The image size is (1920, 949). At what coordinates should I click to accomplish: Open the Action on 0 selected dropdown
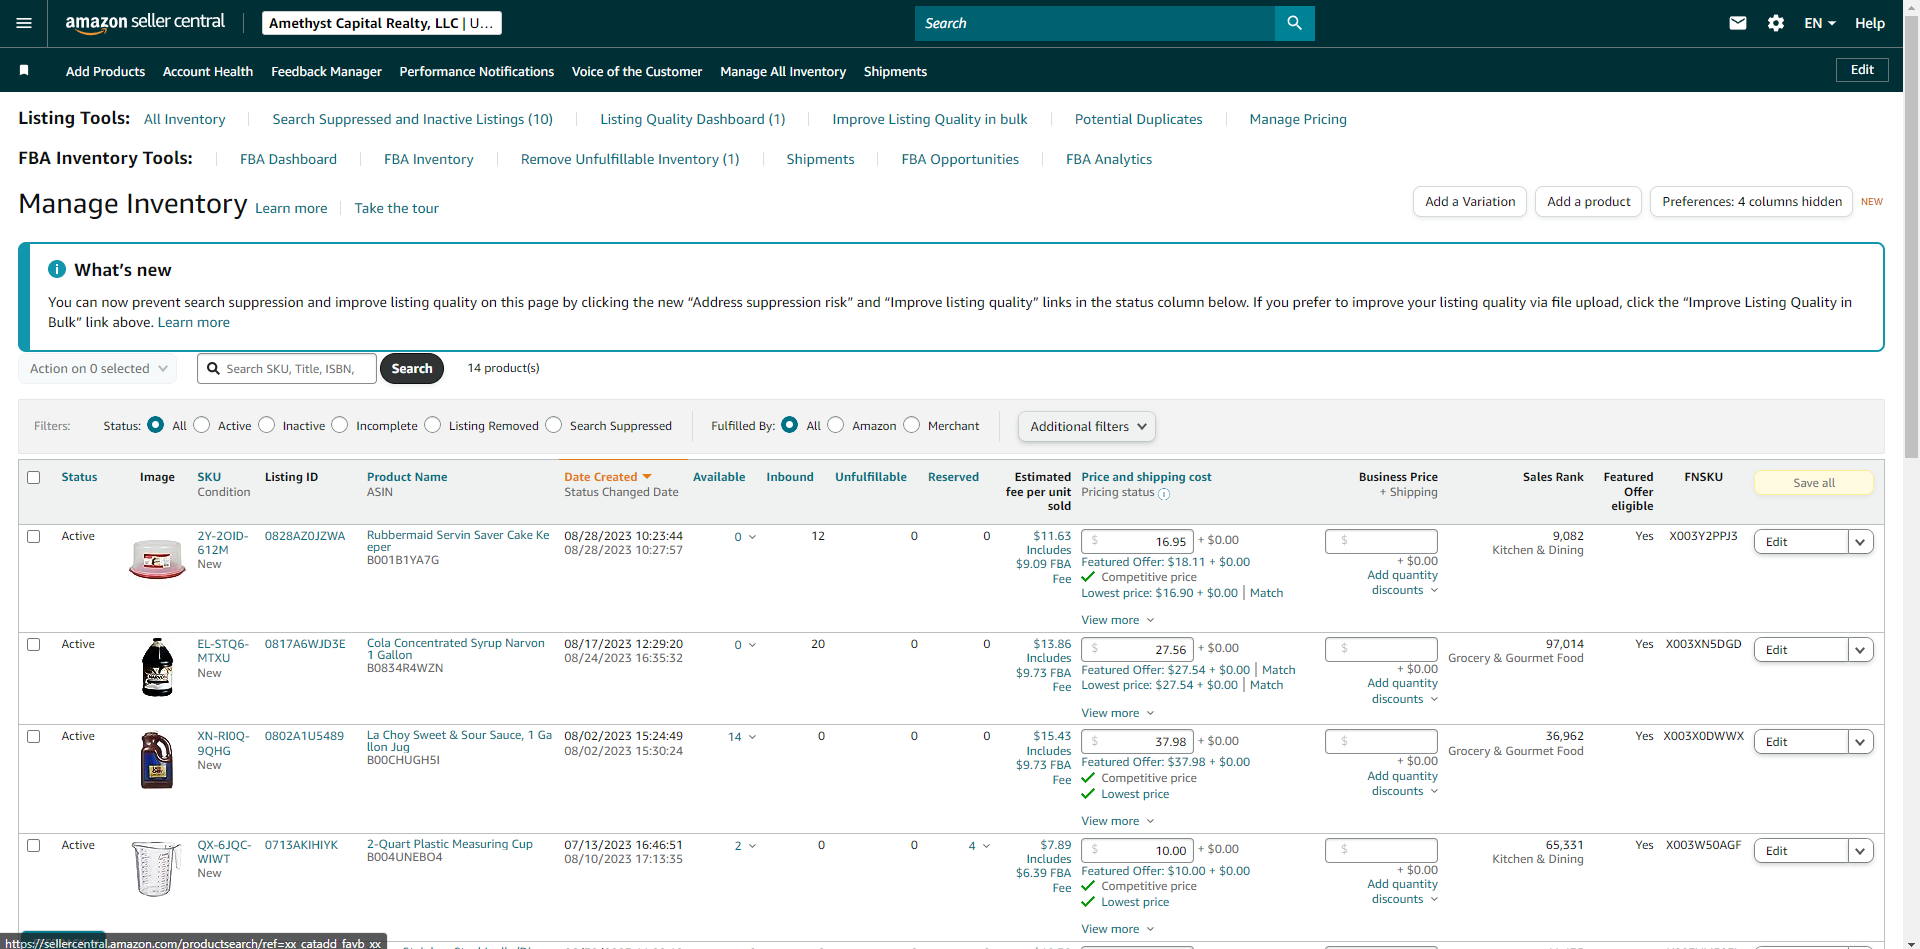(98, 369)
